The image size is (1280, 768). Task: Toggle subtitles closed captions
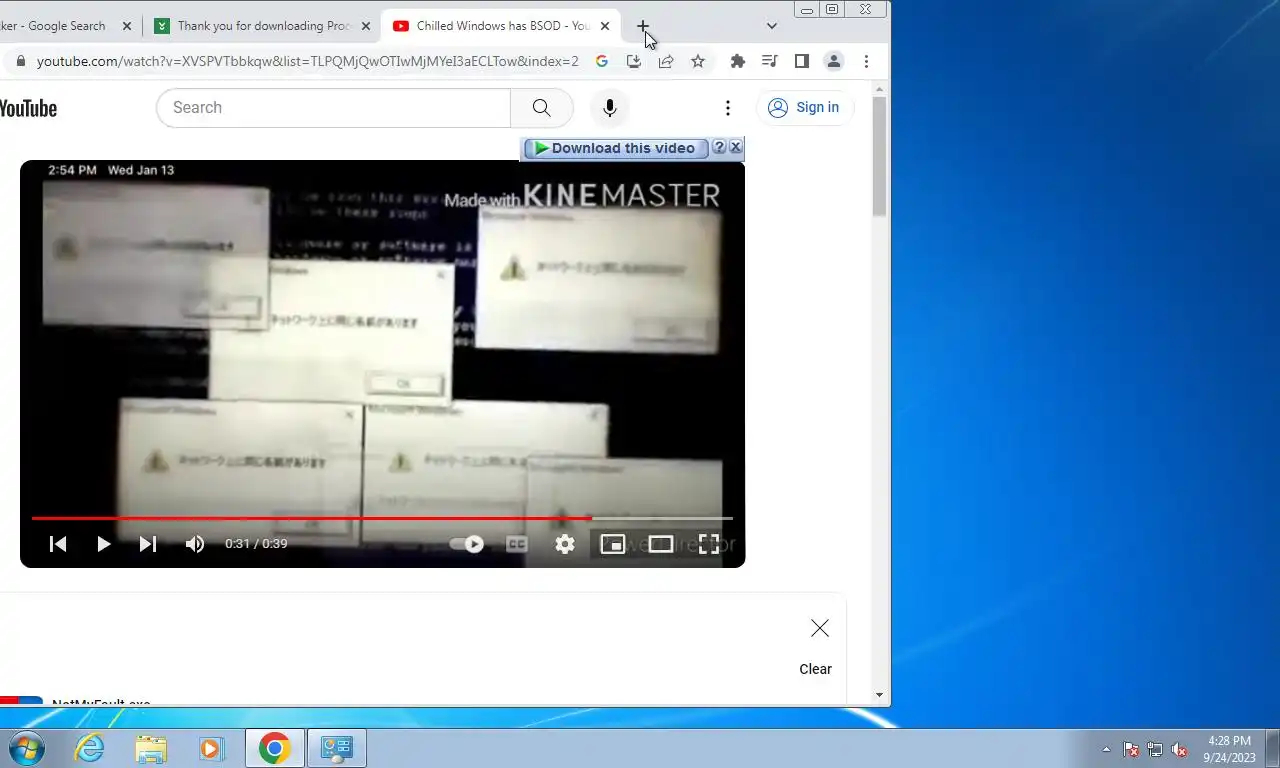(x=517, y=544)
